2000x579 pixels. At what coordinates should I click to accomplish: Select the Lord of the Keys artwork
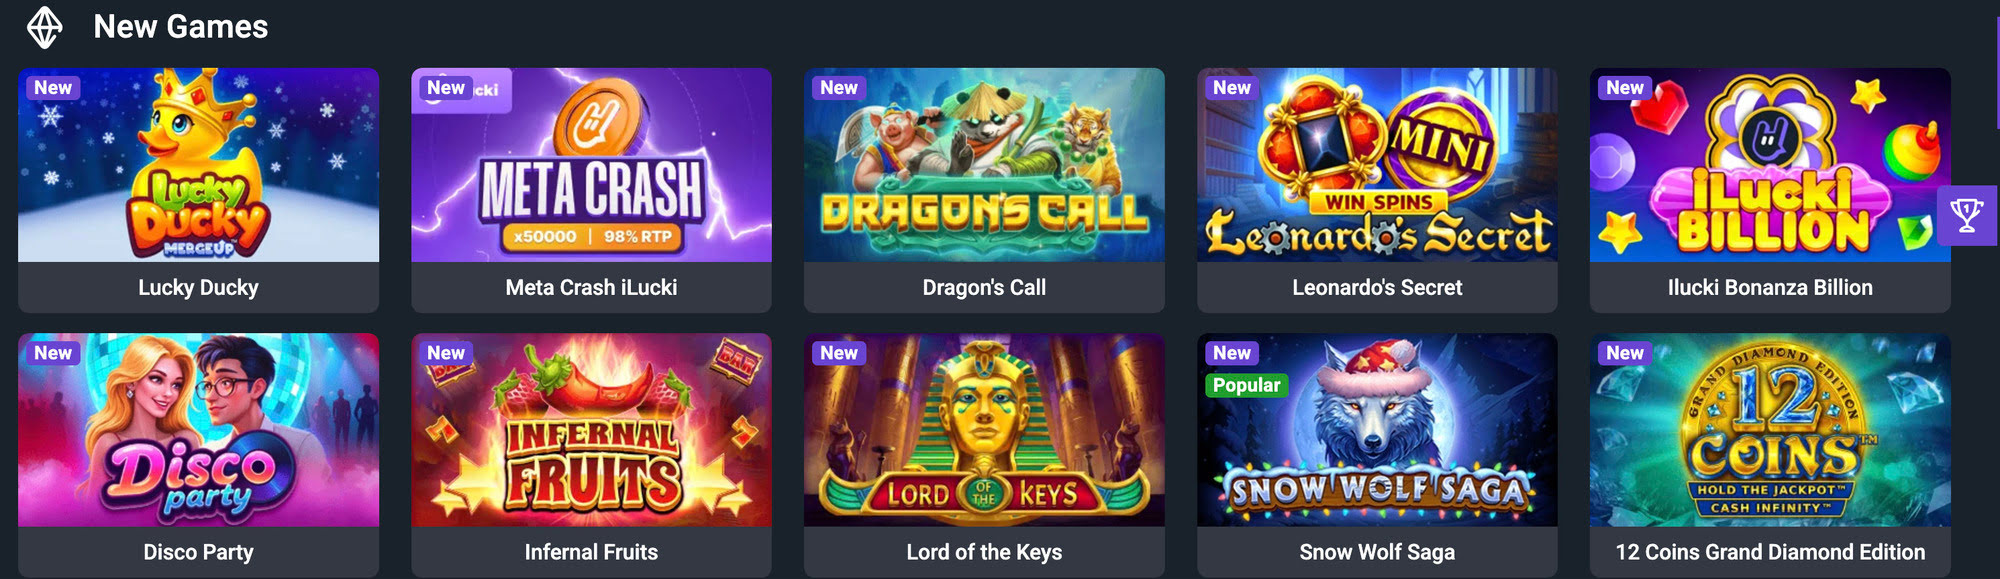pyautogui.click(x=984, y=430)
